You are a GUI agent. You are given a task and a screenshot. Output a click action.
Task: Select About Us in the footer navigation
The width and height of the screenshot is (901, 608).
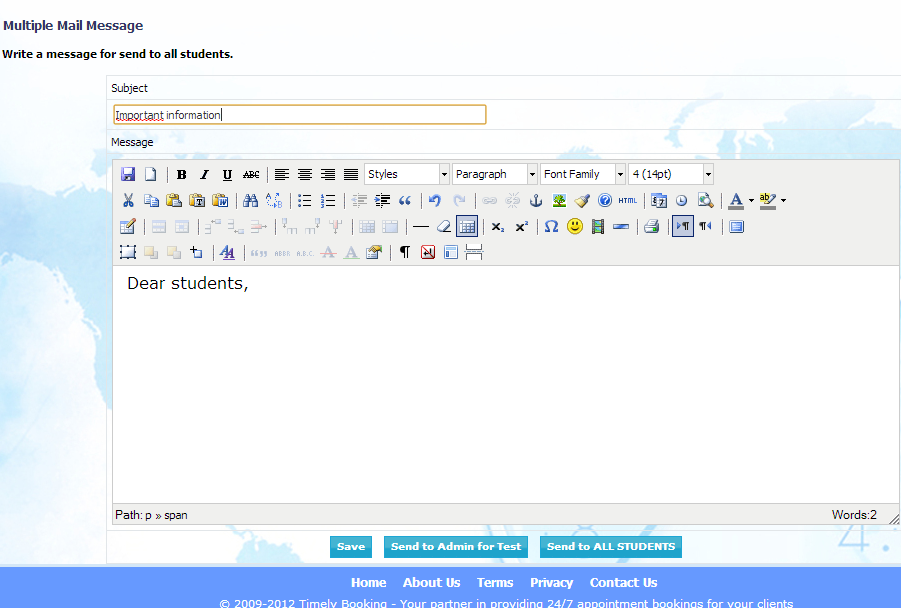[x=431, y=582]
